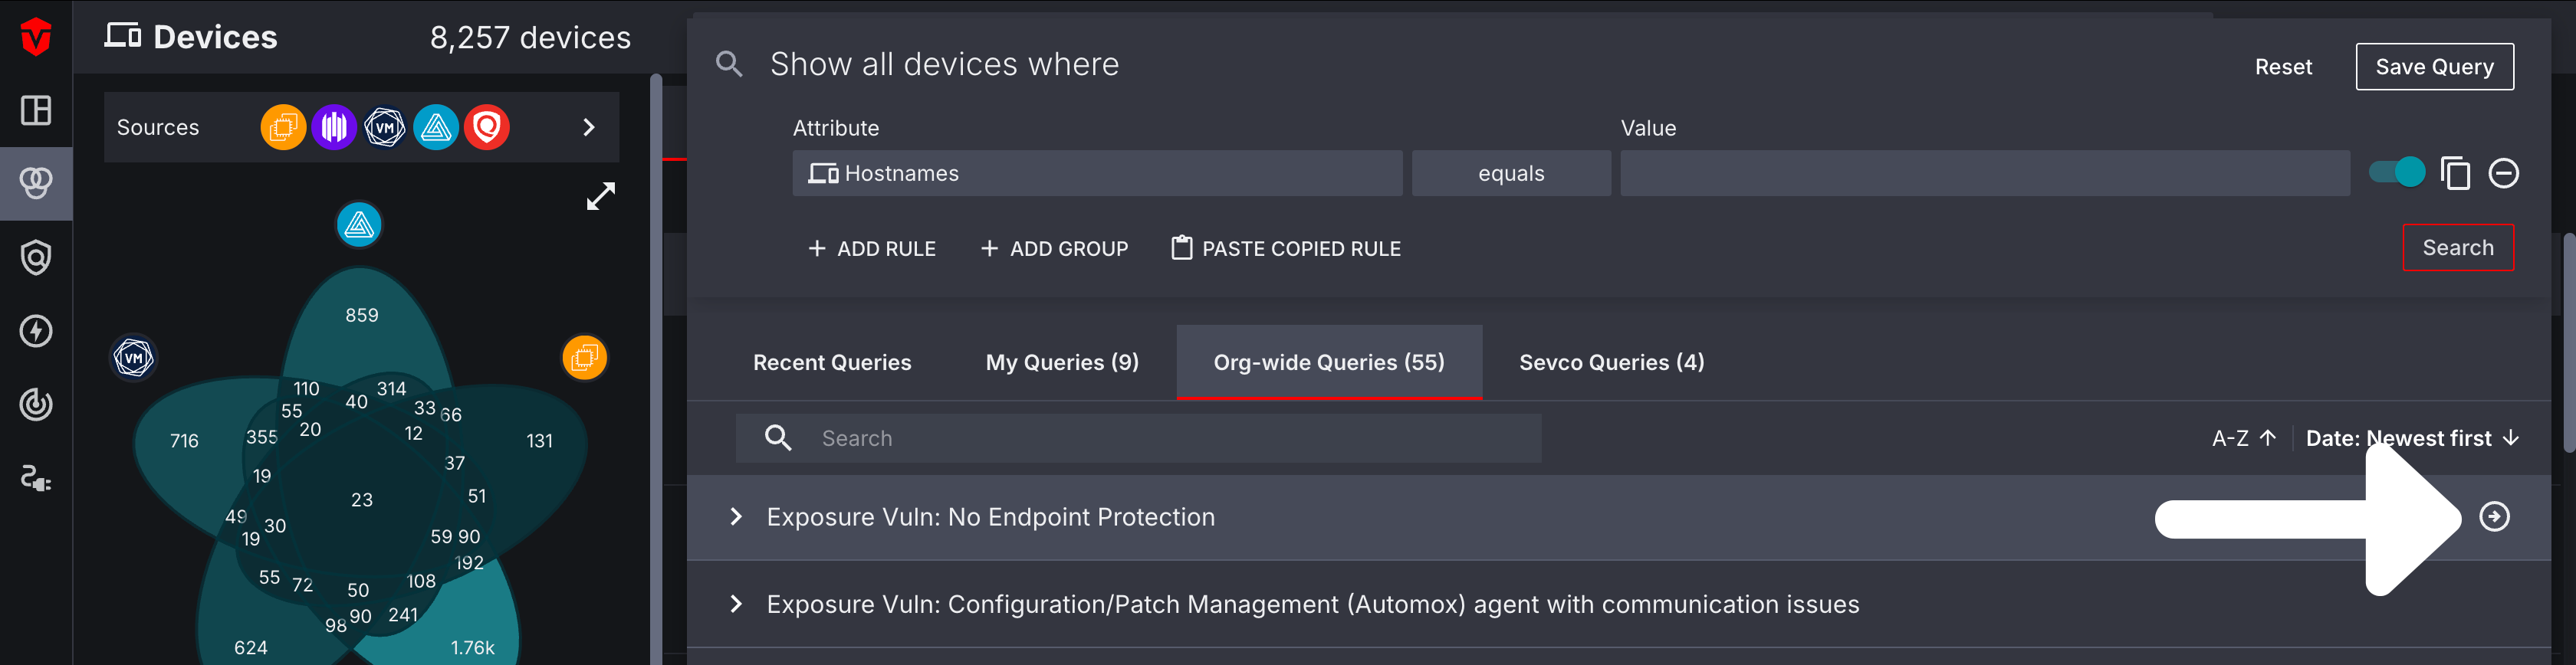
Task: Click the 131 Venn segment
Action: [540, 441]
